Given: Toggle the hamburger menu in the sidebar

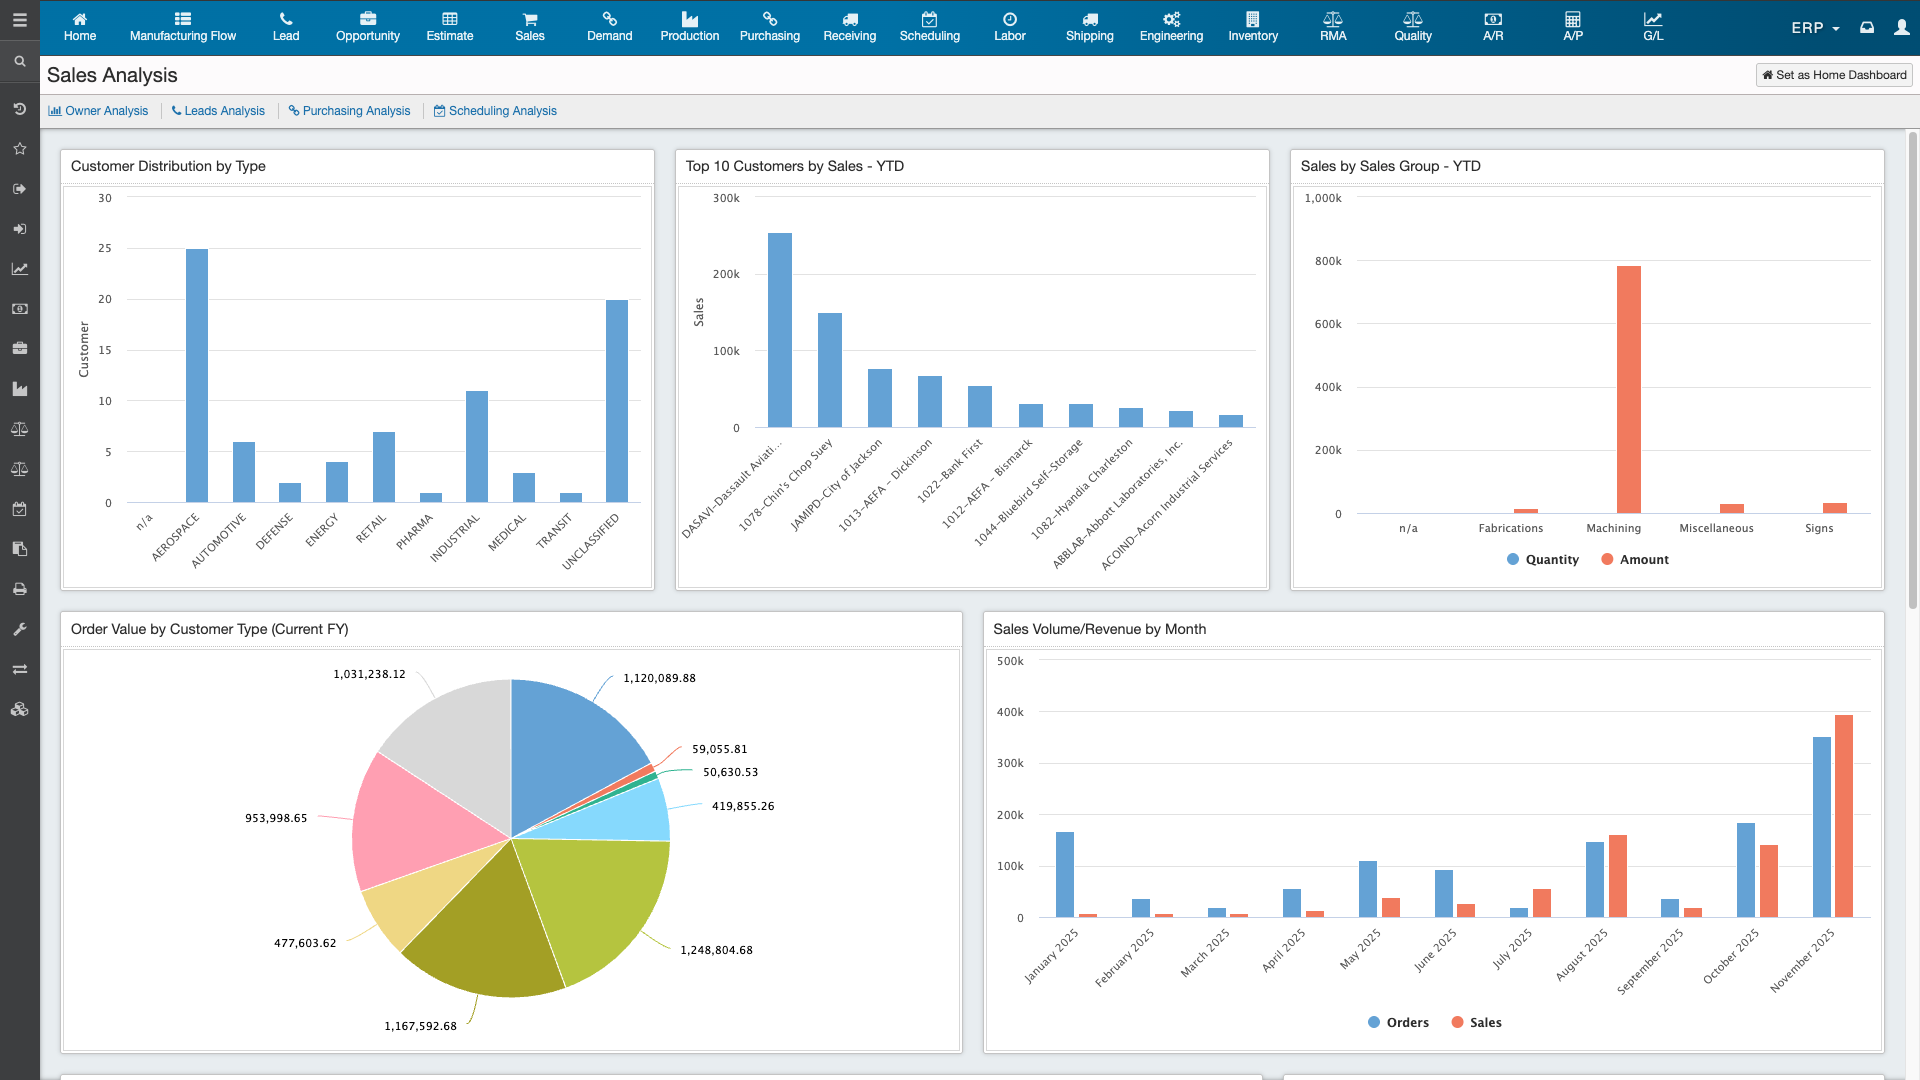Looking at the screenshot, I should (19, 21).
